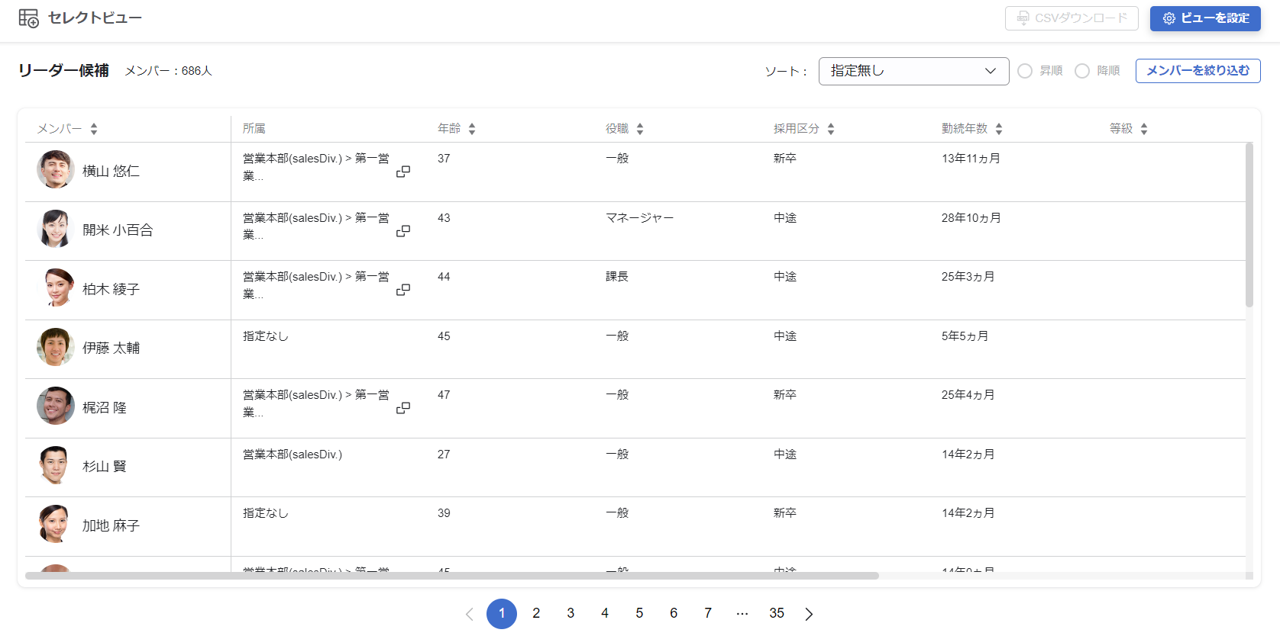Screen dimensions: 1280x636
Task: Click メンバー：686人 count label
Action: coord(168,71)
